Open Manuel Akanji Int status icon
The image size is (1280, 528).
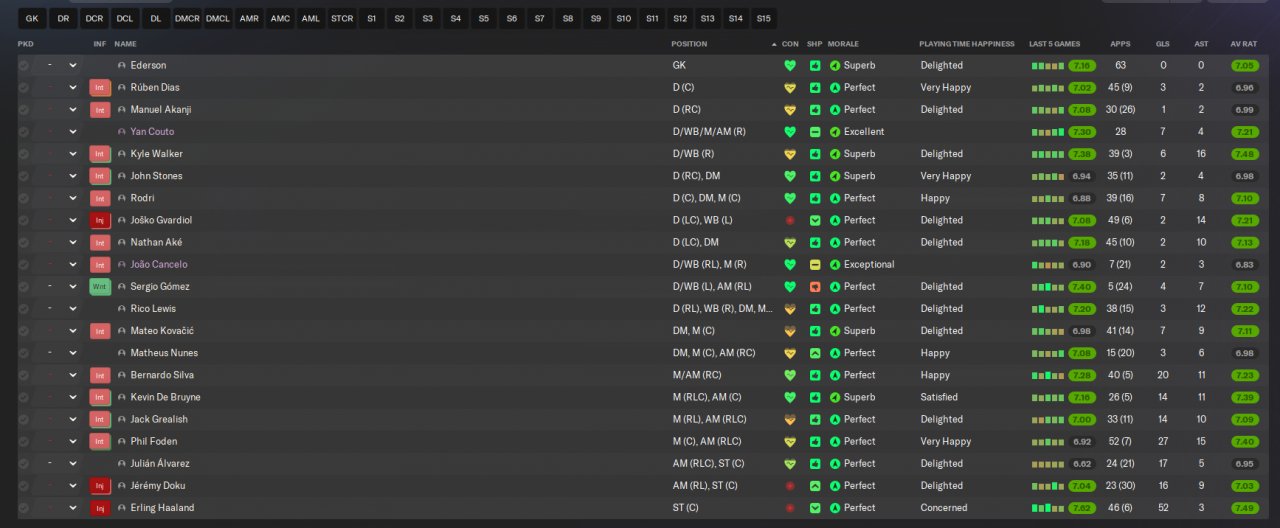99,110
